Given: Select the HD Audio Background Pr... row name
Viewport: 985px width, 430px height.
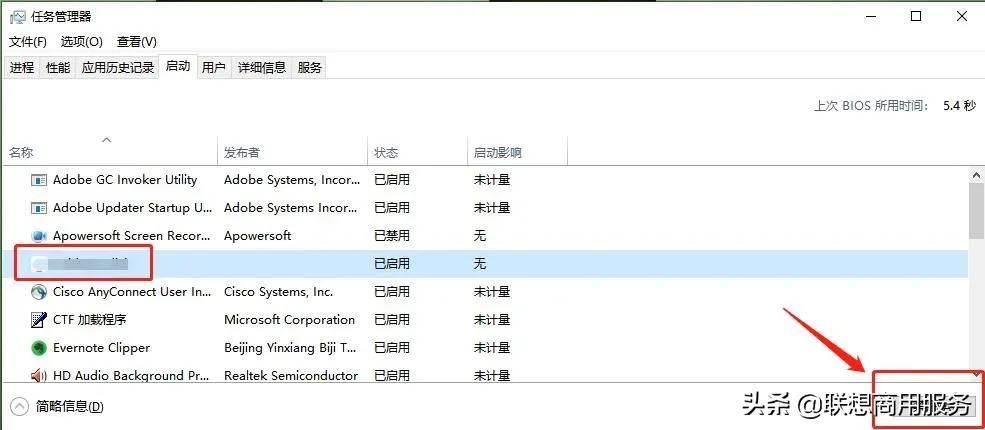Looking at the screenshot, I should coord(133,375).
